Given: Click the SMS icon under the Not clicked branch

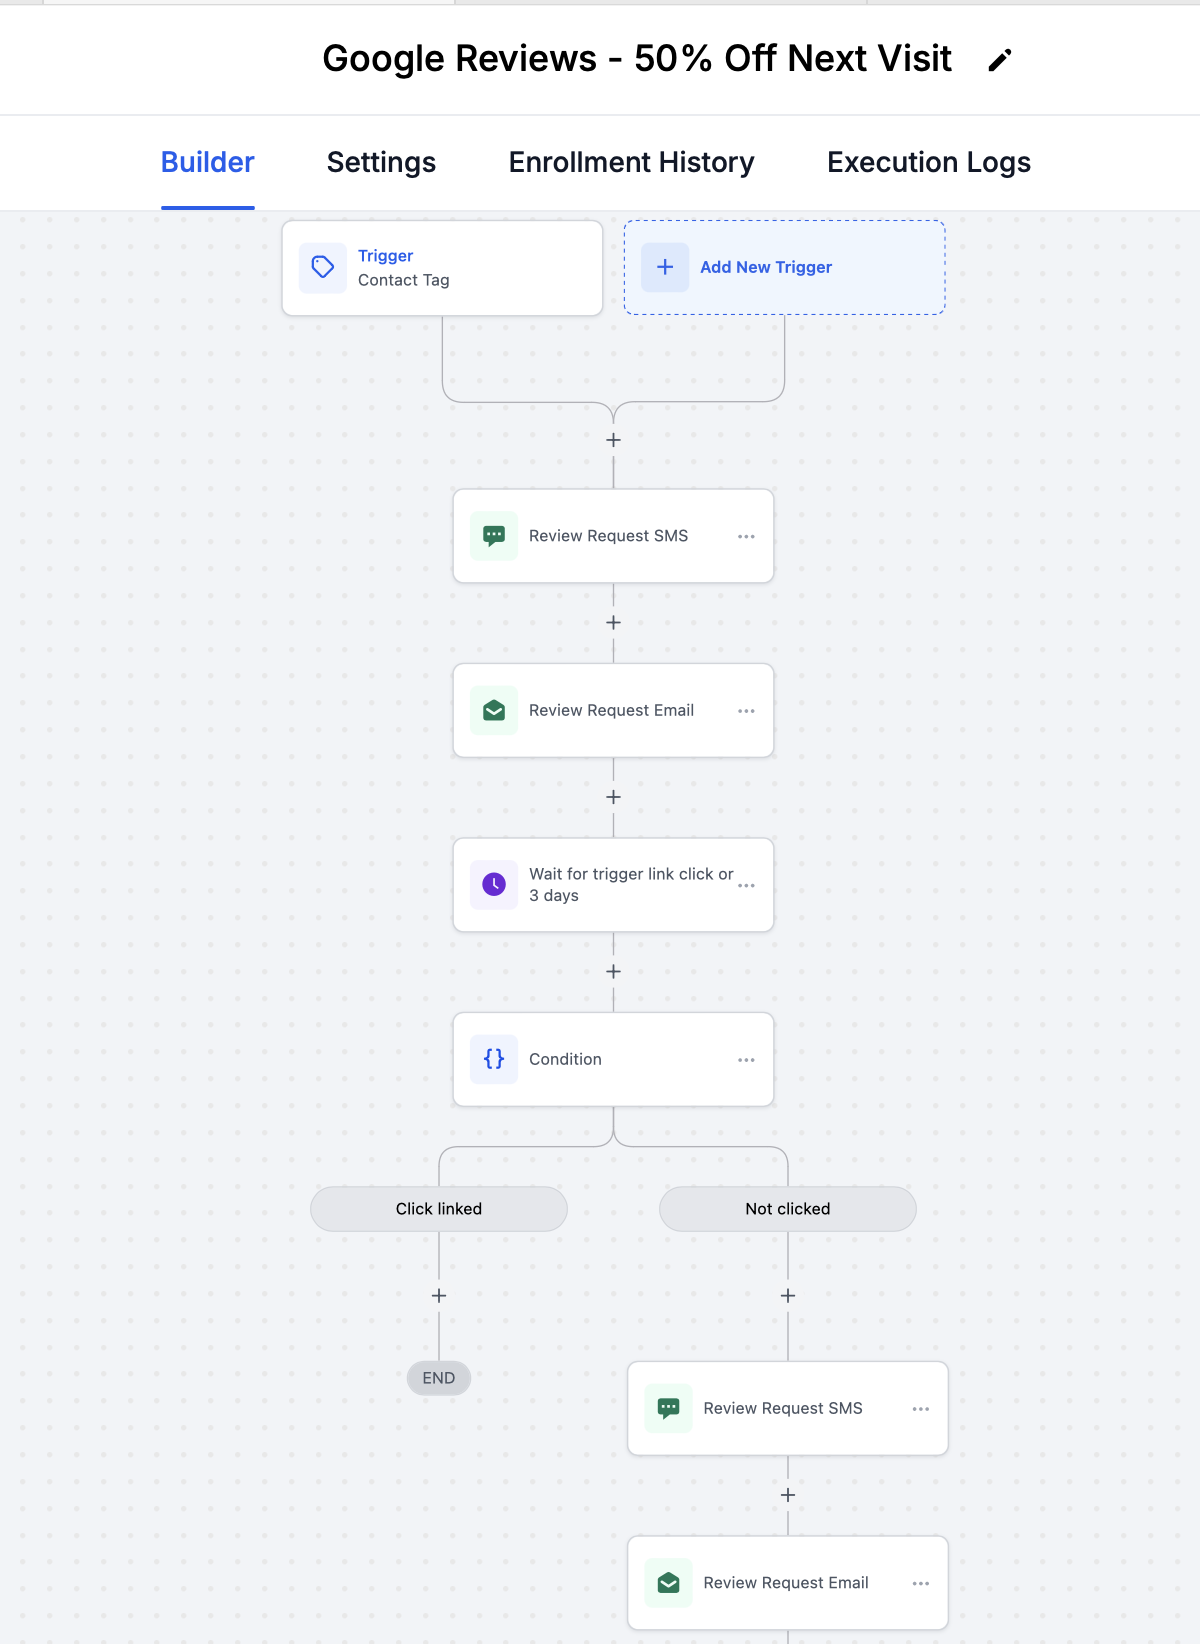Looking at the screenshot, I should [669, 1408].
